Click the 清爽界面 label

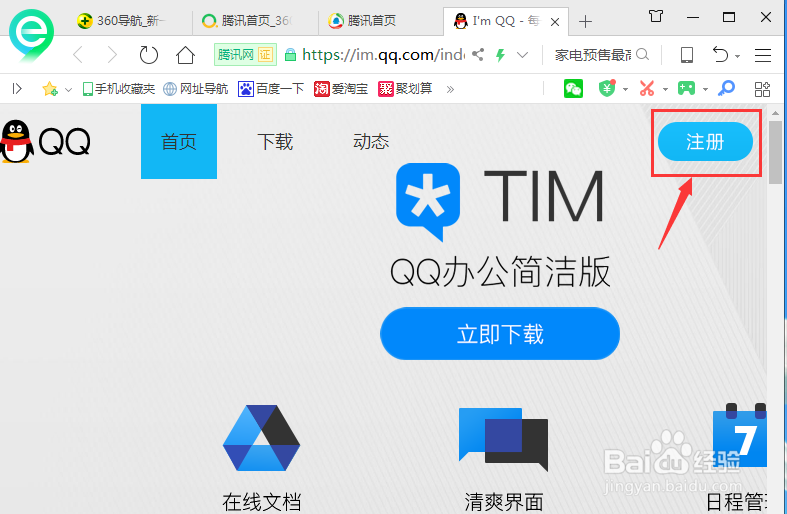click(x=504, y=502)
